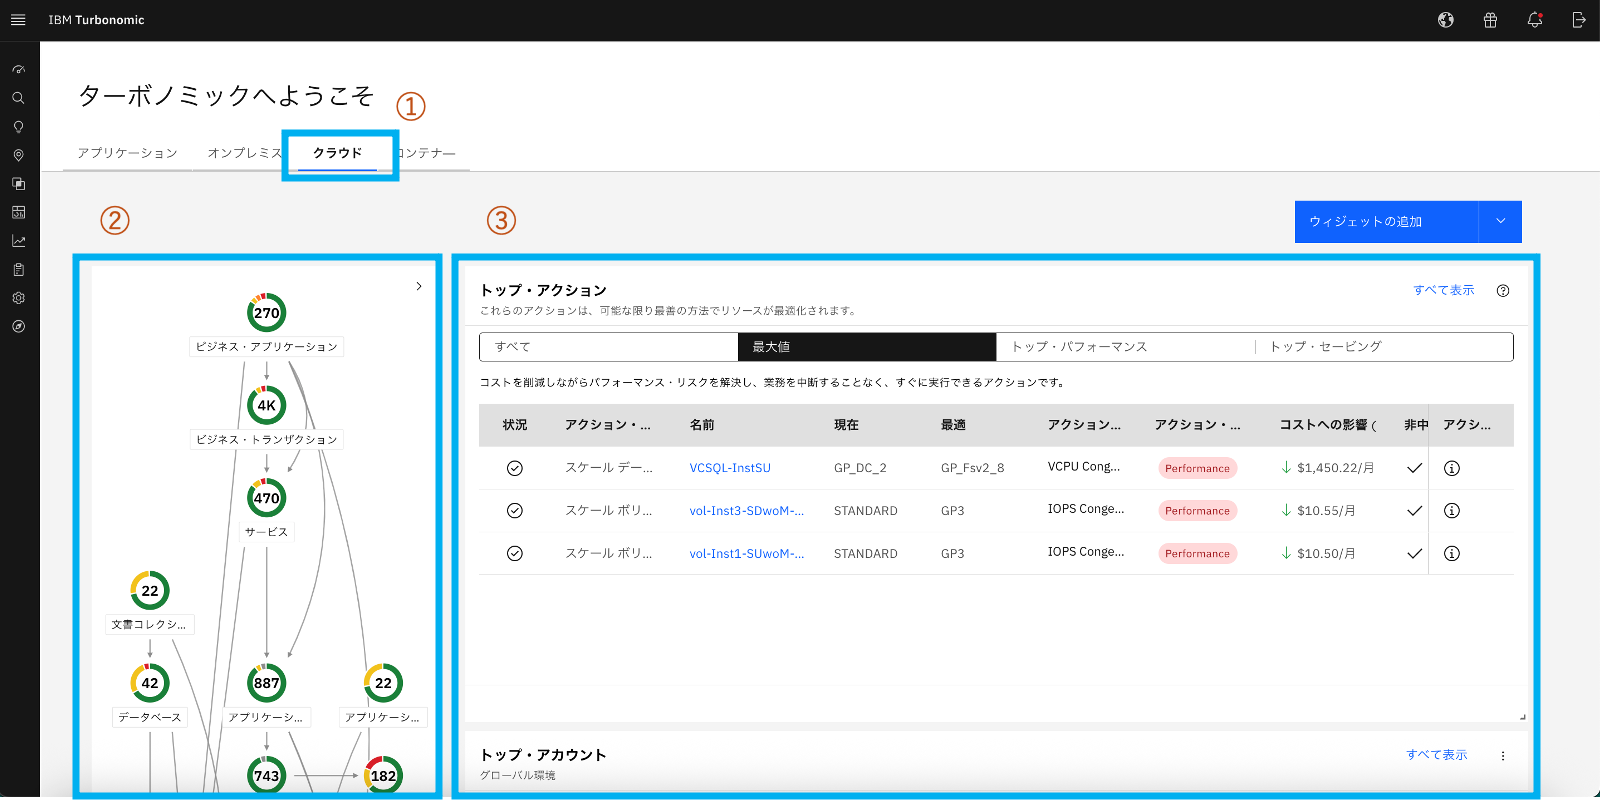The width and height of the screenshot is (1600, 800).
Task: Toggle the status check for VCSQL-InstSU row
Action: [x=515, y=468]
